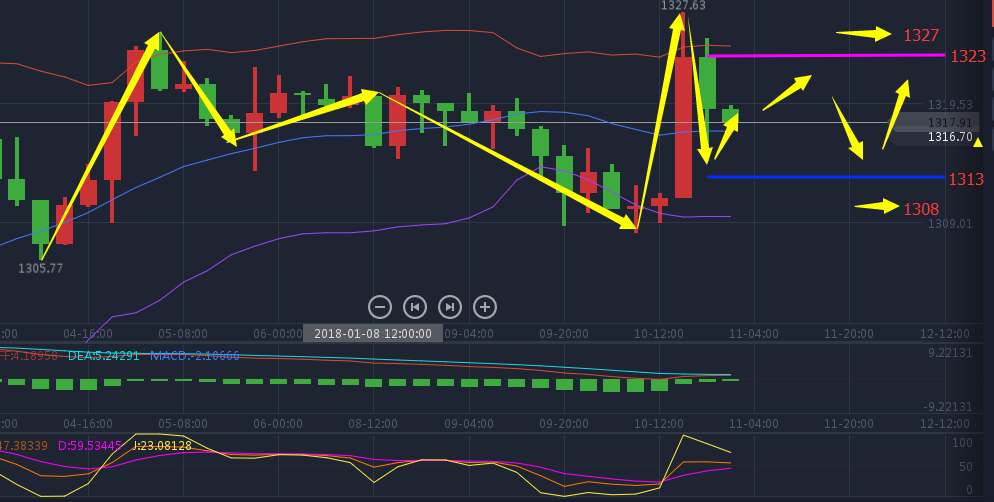Click the 2018-01-08 12:00:00 crosshair date label

click(x=373, y=334)
